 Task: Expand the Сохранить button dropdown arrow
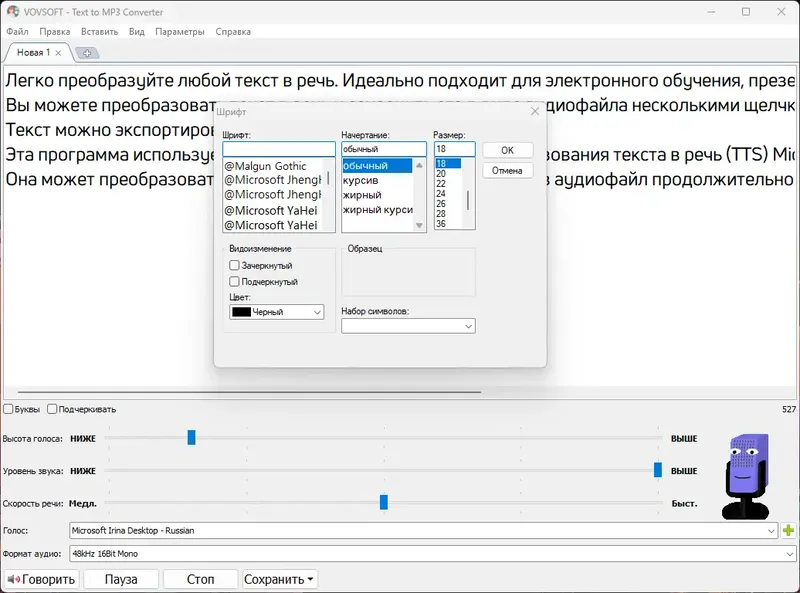pyautogui.click(x=310, y=579)
